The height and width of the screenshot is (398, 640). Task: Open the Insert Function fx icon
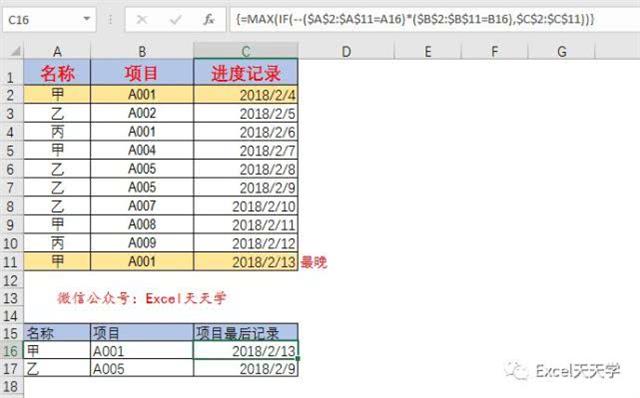pos(209,19)
